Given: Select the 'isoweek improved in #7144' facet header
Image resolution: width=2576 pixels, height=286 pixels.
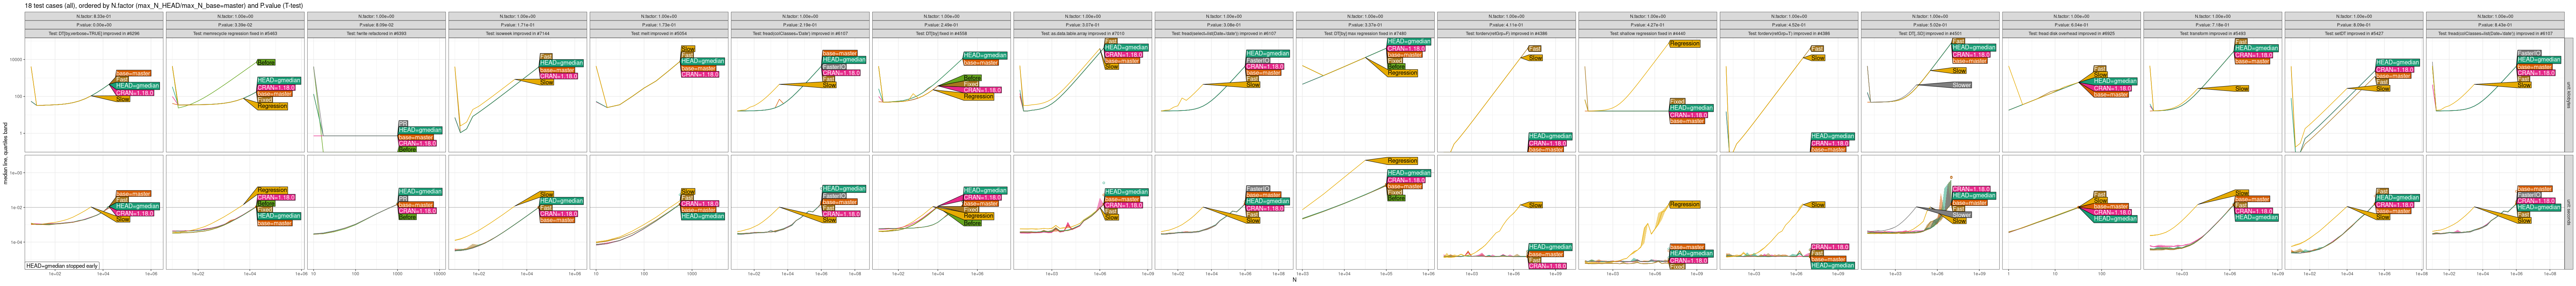Looking at the screenshot, I should (518, 33).
